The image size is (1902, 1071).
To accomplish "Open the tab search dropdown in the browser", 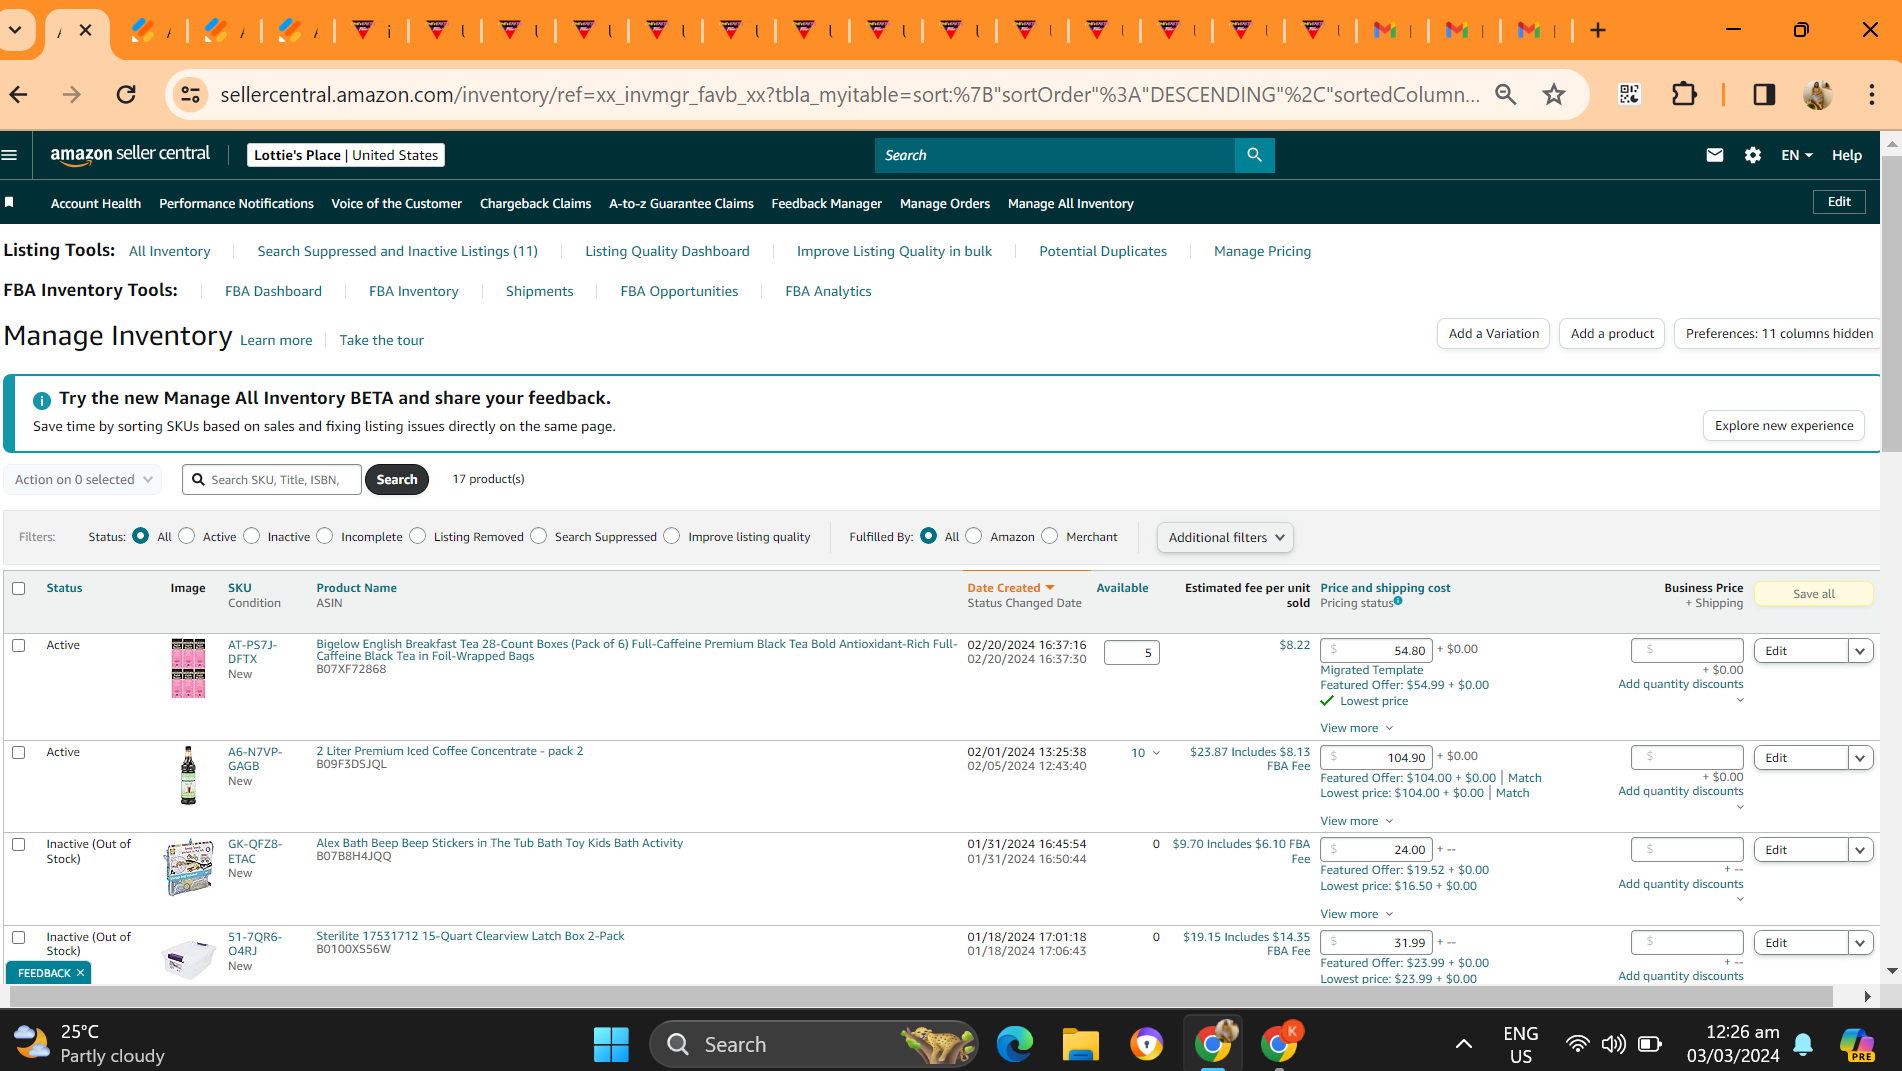I will 16,30.
